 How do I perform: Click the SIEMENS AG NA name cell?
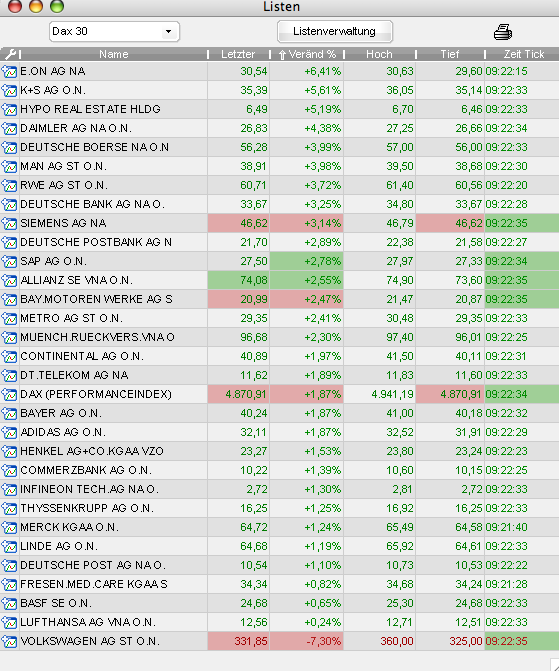(113, 223)
